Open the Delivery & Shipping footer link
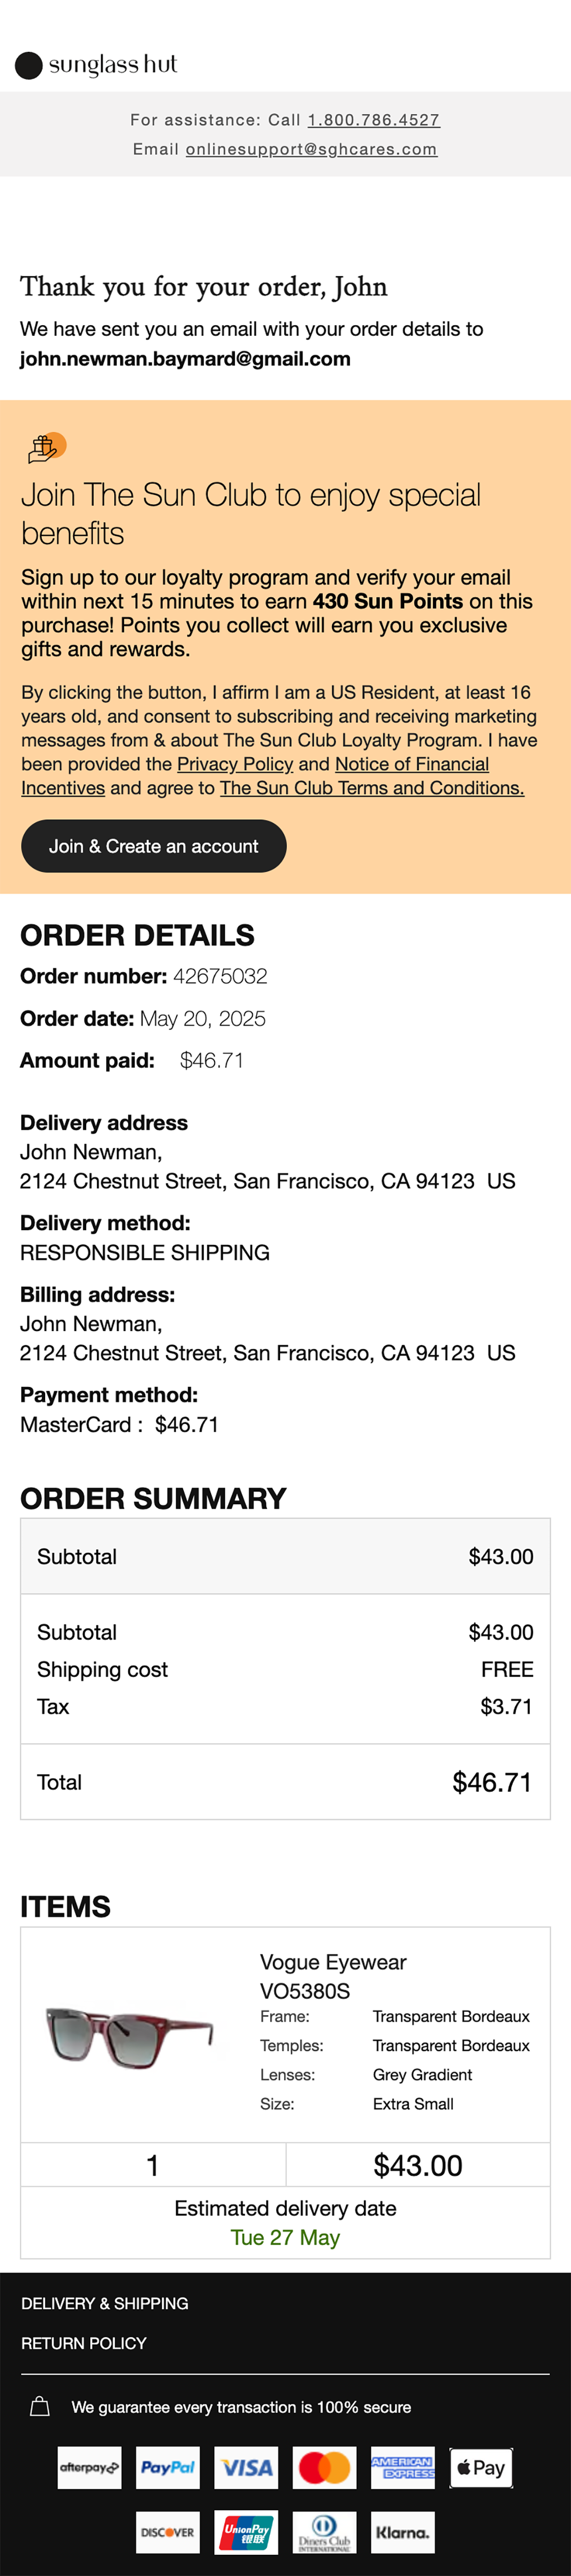571x2576 pixels. [x=105, y=2303]
